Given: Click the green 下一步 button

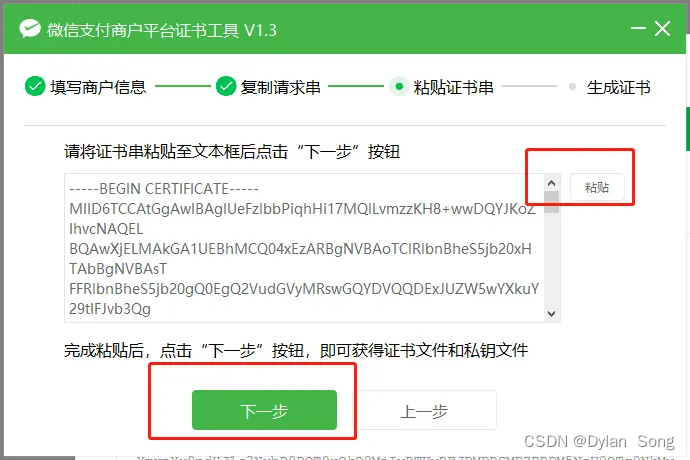Looking at the screenshot, I should tap(264, 410).
